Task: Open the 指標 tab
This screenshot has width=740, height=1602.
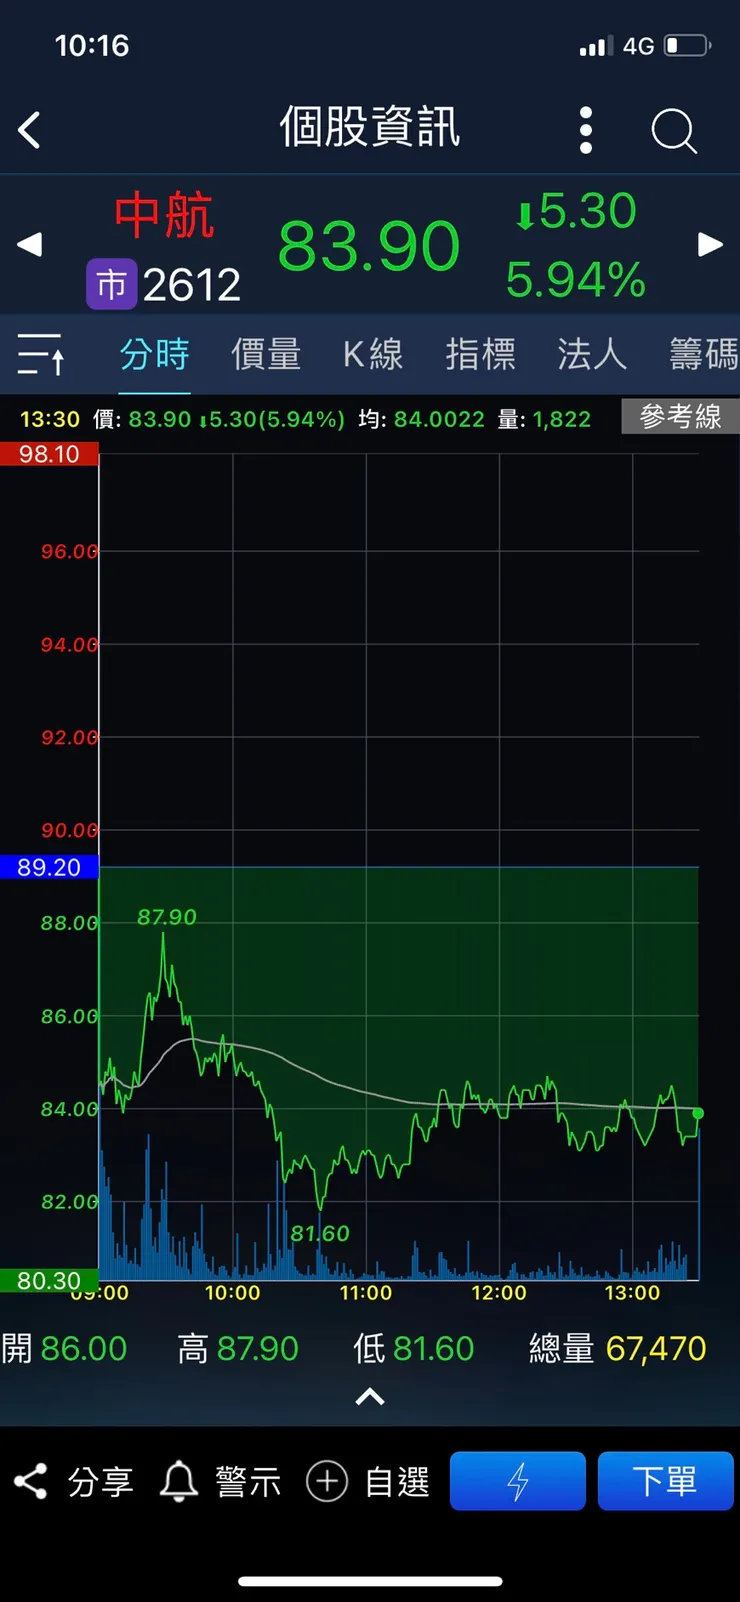Action: (481, 354)
